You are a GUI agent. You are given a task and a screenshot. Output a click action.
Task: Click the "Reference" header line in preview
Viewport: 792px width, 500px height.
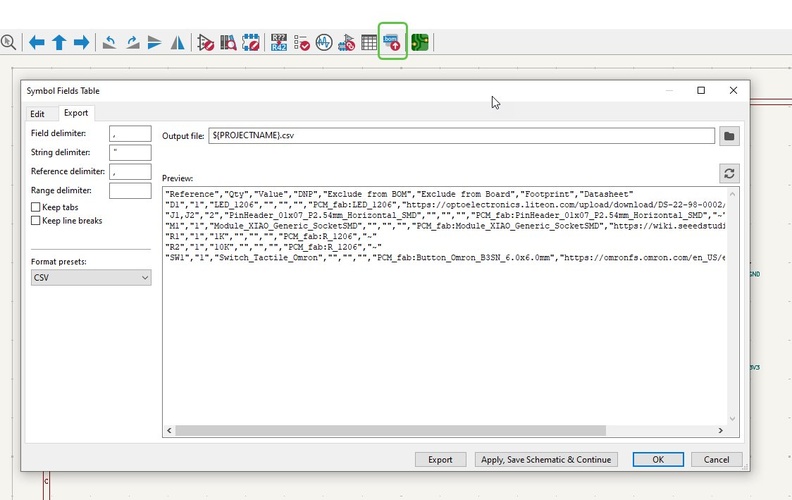399,194
